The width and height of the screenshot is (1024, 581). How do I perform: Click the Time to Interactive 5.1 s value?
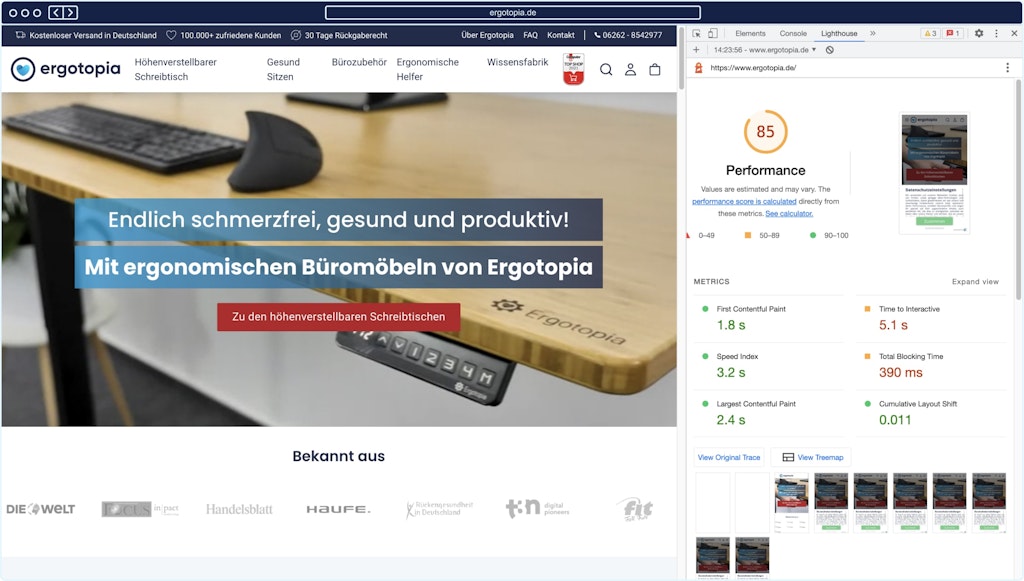point(893,325)
